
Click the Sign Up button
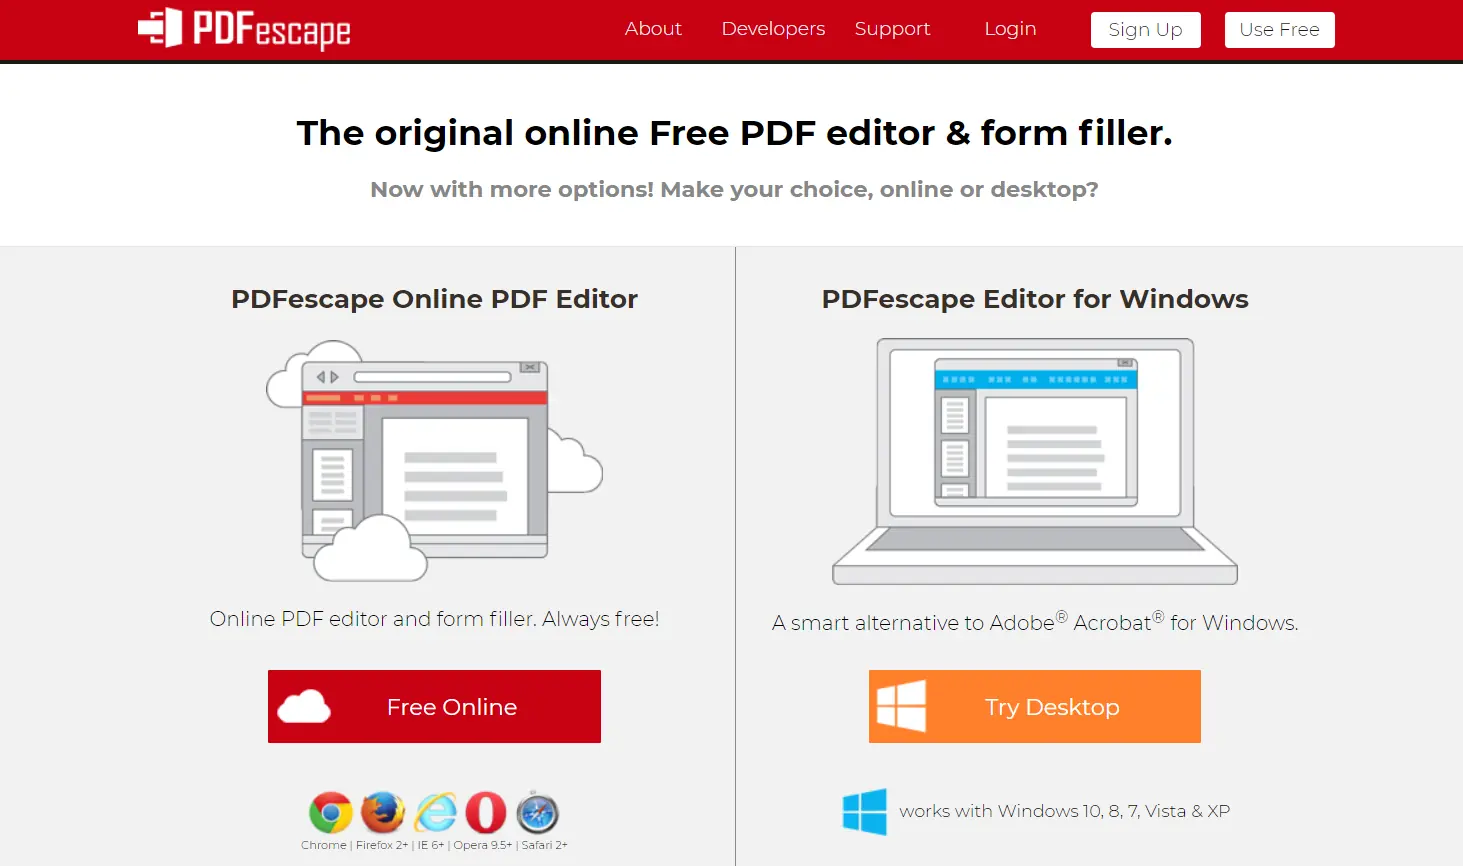coord(1145,30)
